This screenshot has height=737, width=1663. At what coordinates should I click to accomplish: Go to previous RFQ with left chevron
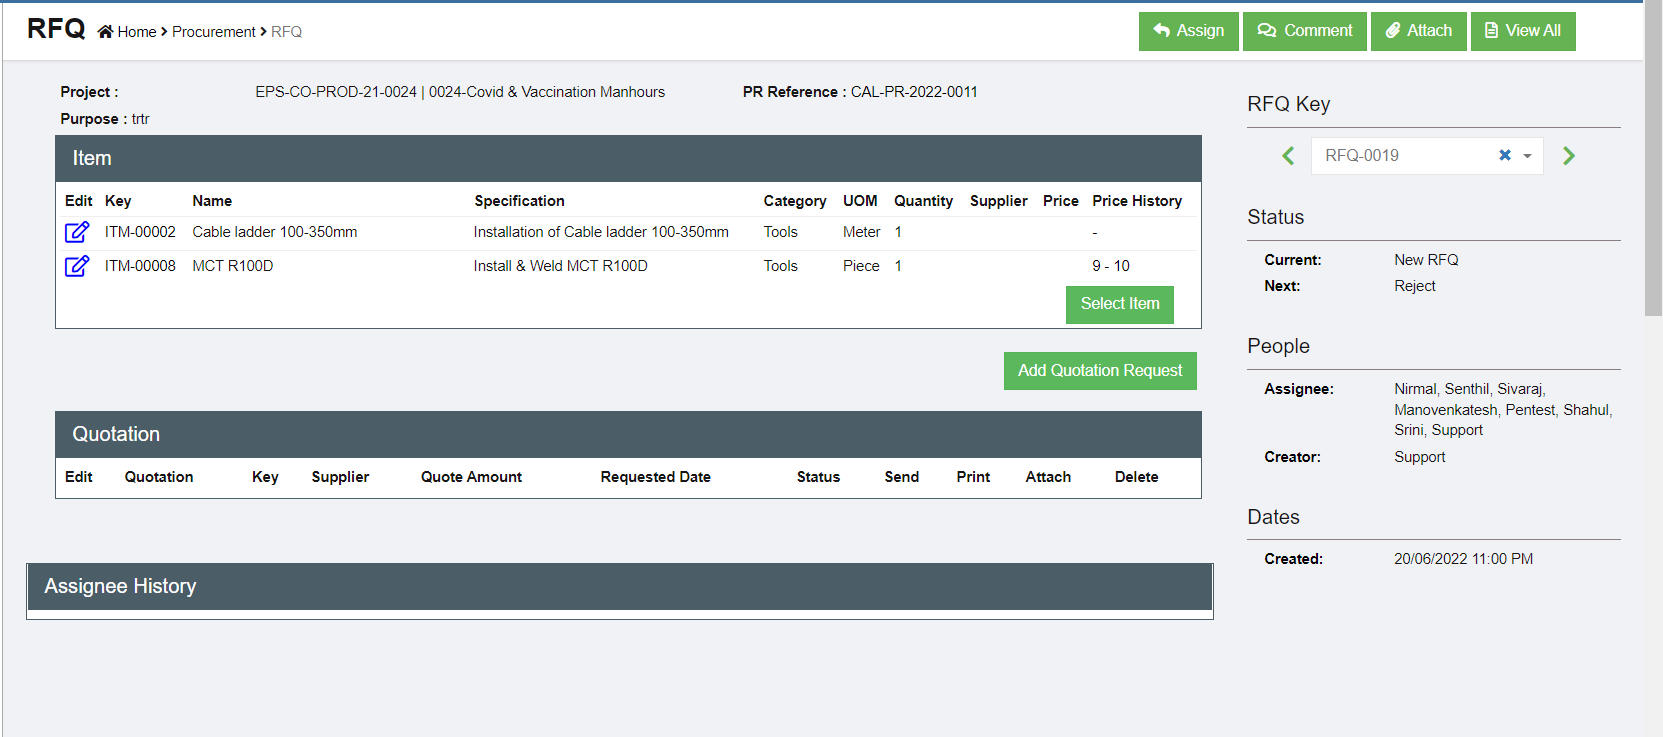[x=1288, y=156]
